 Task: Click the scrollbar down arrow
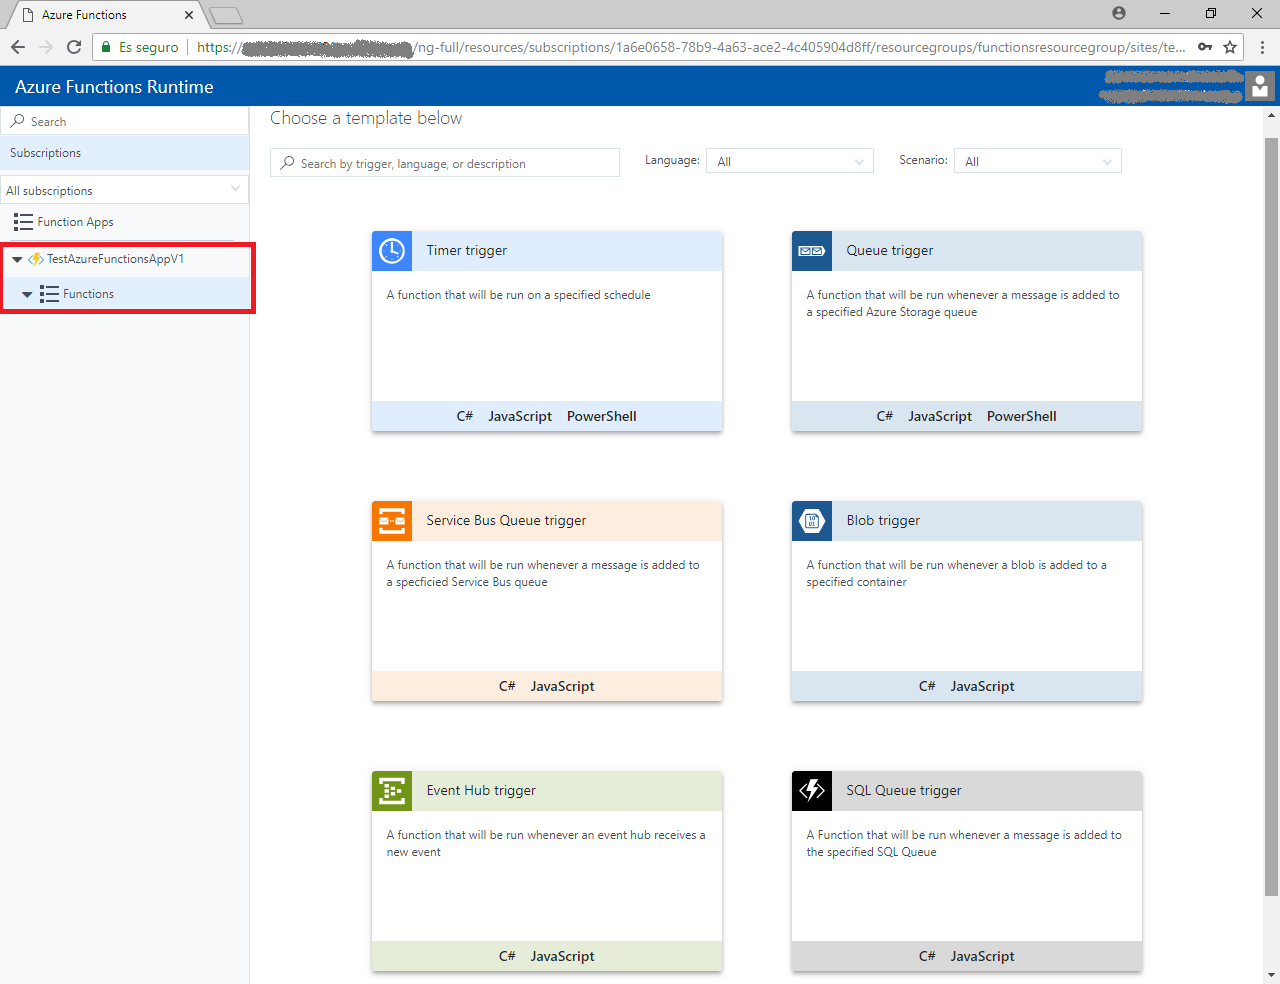click(1271, 975)
